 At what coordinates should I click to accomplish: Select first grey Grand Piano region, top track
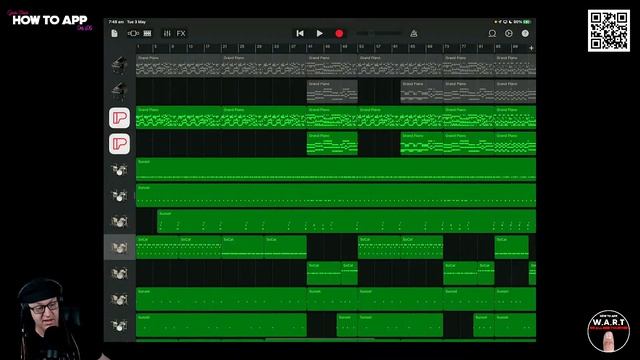click(x=179, y=66)
